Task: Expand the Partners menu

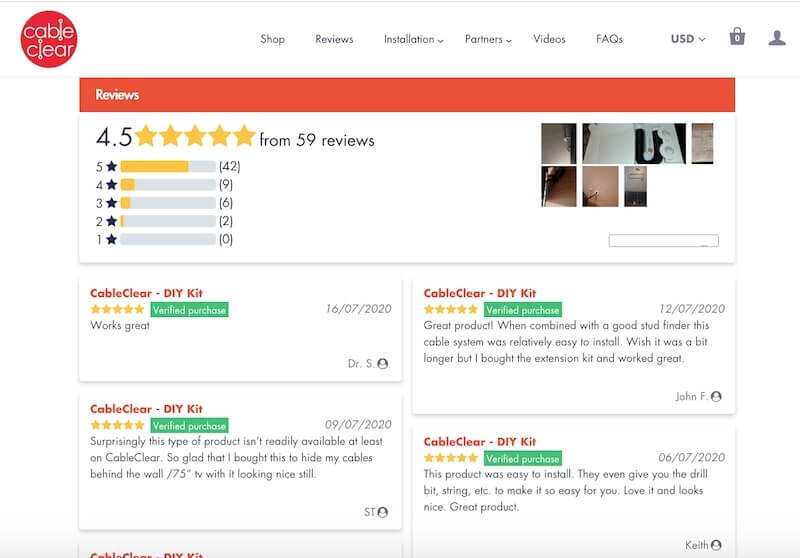Action: pos(488,39)
